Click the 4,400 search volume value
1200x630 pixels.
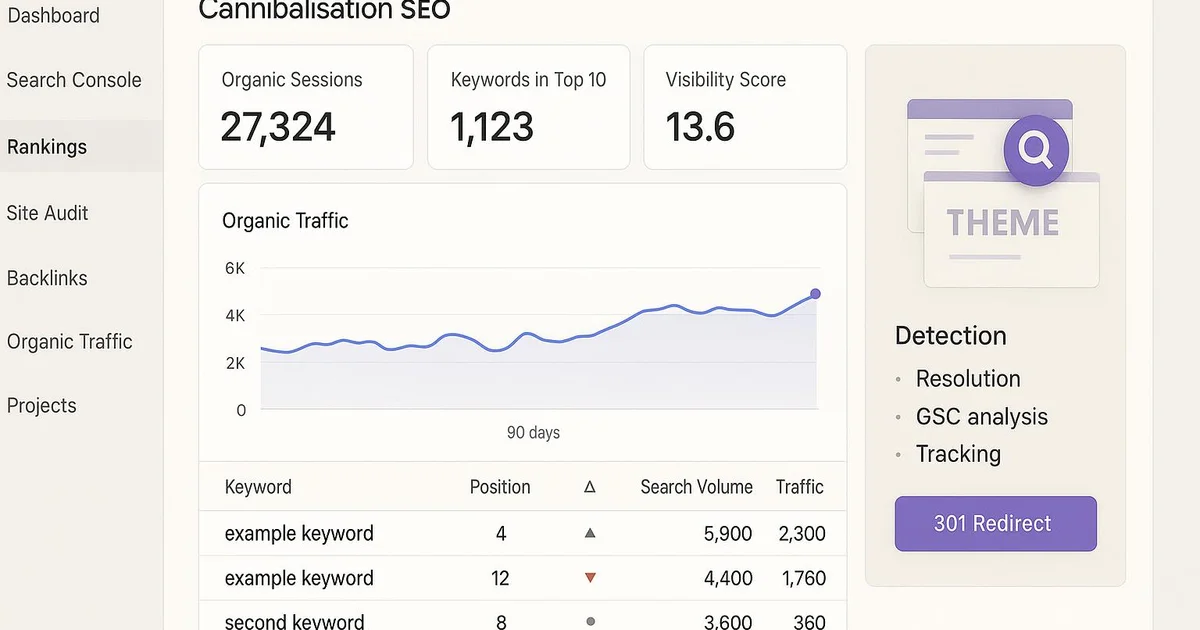[728, 578]
